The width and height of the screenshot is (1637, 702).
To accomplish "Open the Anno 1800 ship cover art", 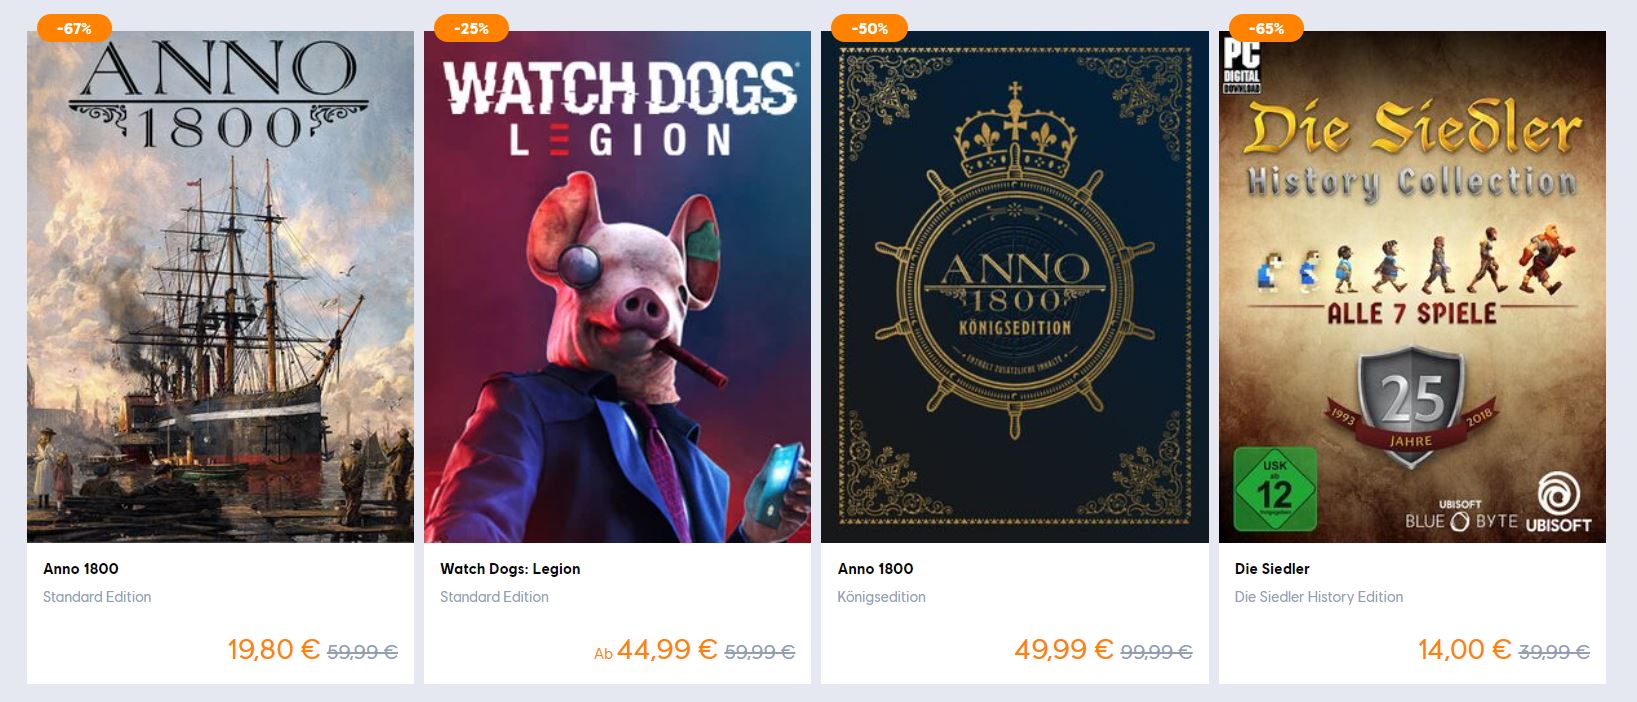I will pyautogui.click(x=220, y=287).
